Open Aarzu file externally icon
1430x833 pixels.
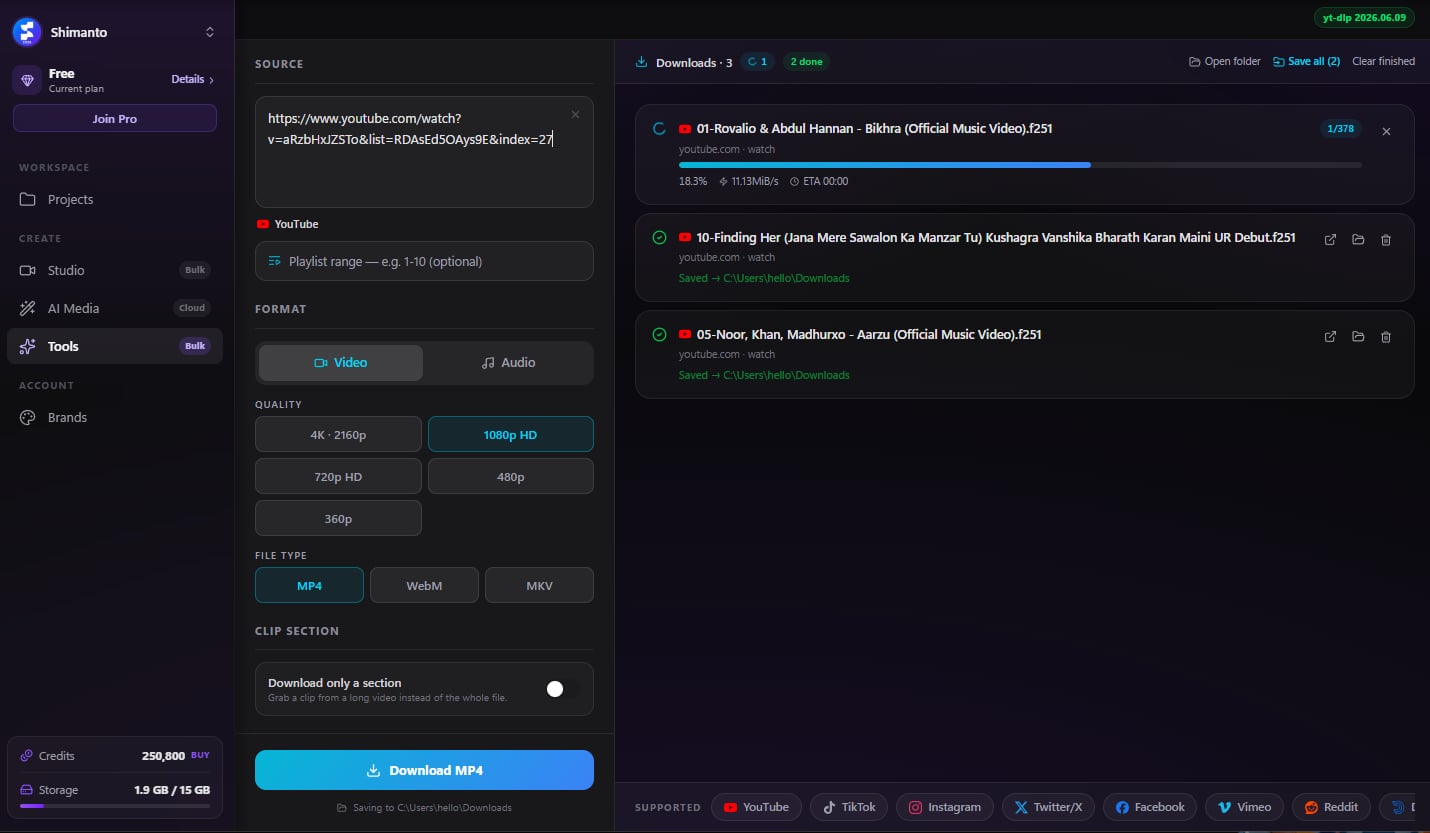click(1330, 337)
